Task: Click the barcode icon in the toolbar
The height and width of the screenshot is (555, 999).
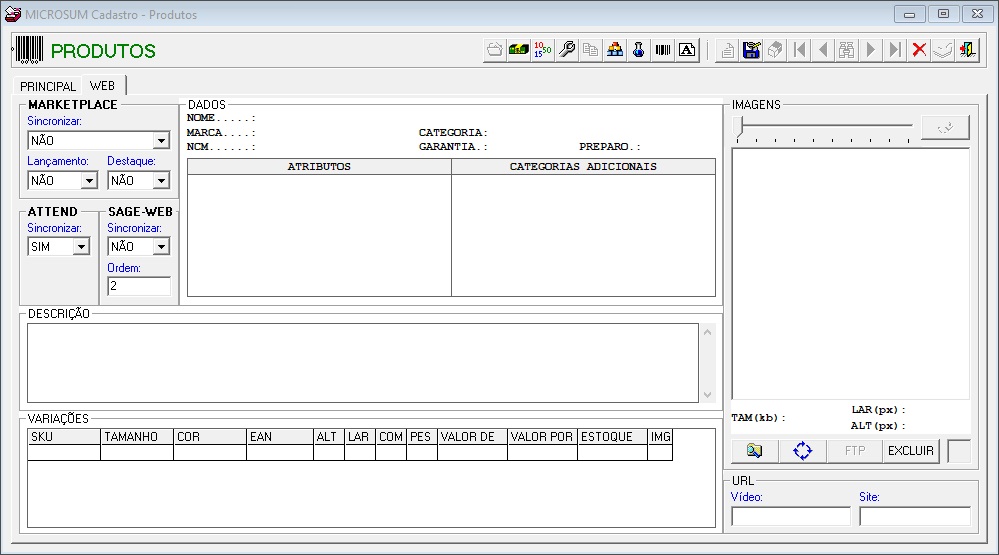Action: [x=663, y=50]
